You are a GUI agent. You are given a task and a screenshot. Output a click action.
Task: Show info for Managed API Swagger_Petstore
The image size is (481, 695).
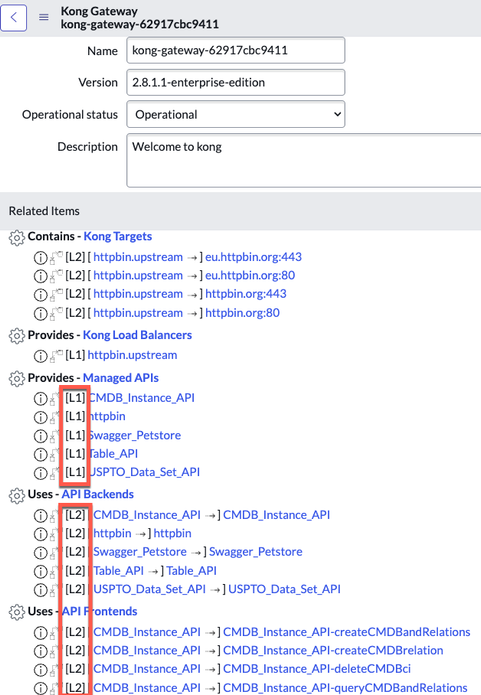tap(40, 436)
